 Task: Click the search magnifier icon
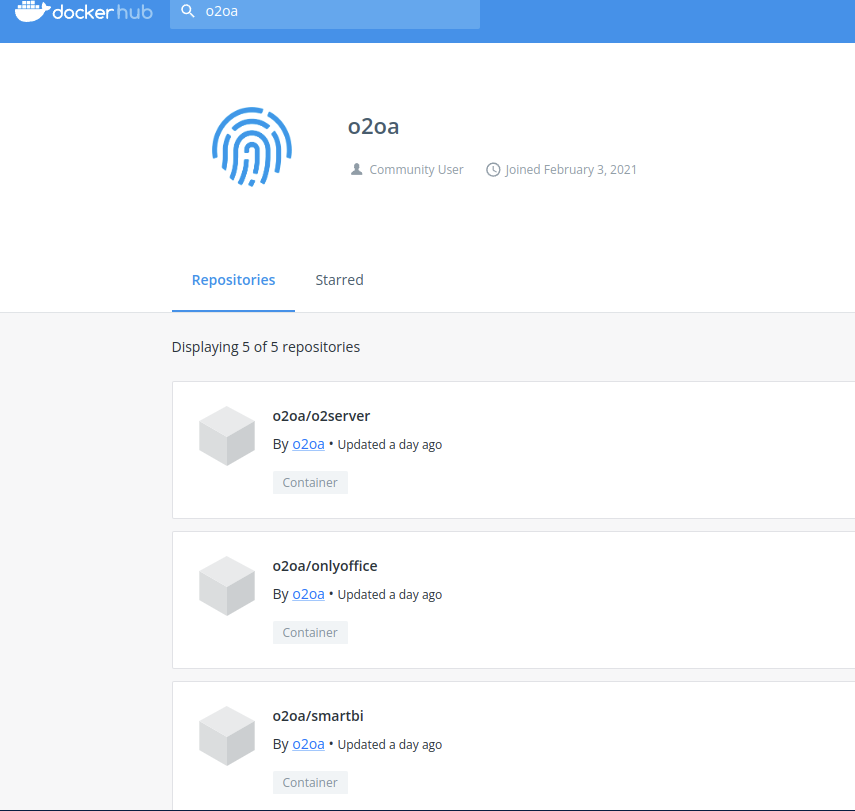[x=188, y=11]
